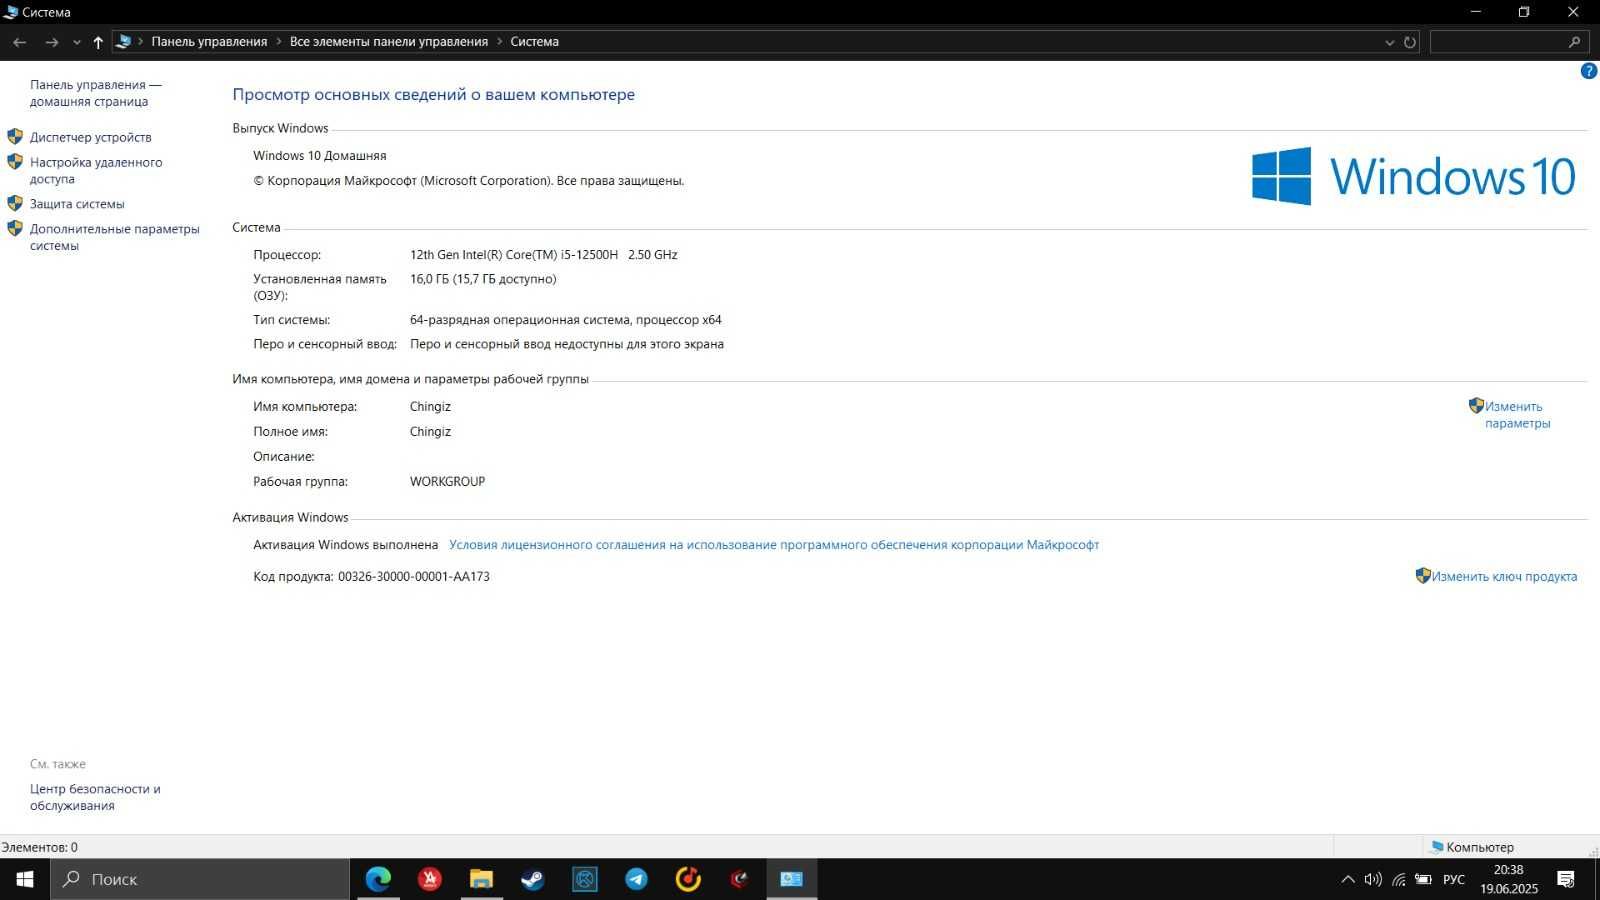Click the 'Компьютер' status bar entry
Image resolution: width=1600 pixels, height=900 pixels.
coord(1472,847)
